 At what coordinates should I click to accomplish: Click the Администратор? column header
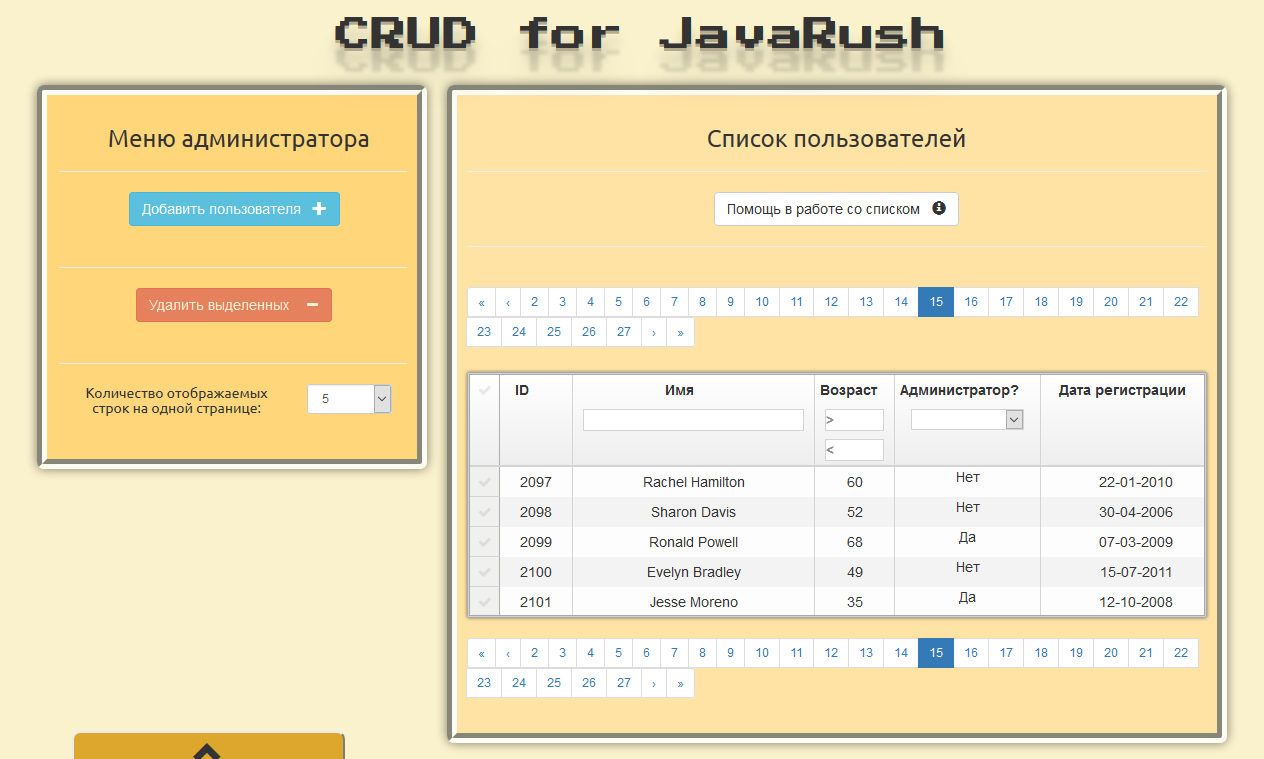[959, 390]
